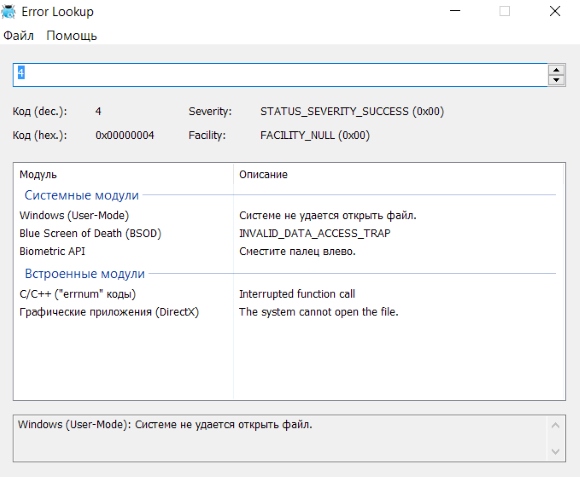Minimize the Error Lookup window
Viewport: 580px width, 477px height.
point(455,11)
